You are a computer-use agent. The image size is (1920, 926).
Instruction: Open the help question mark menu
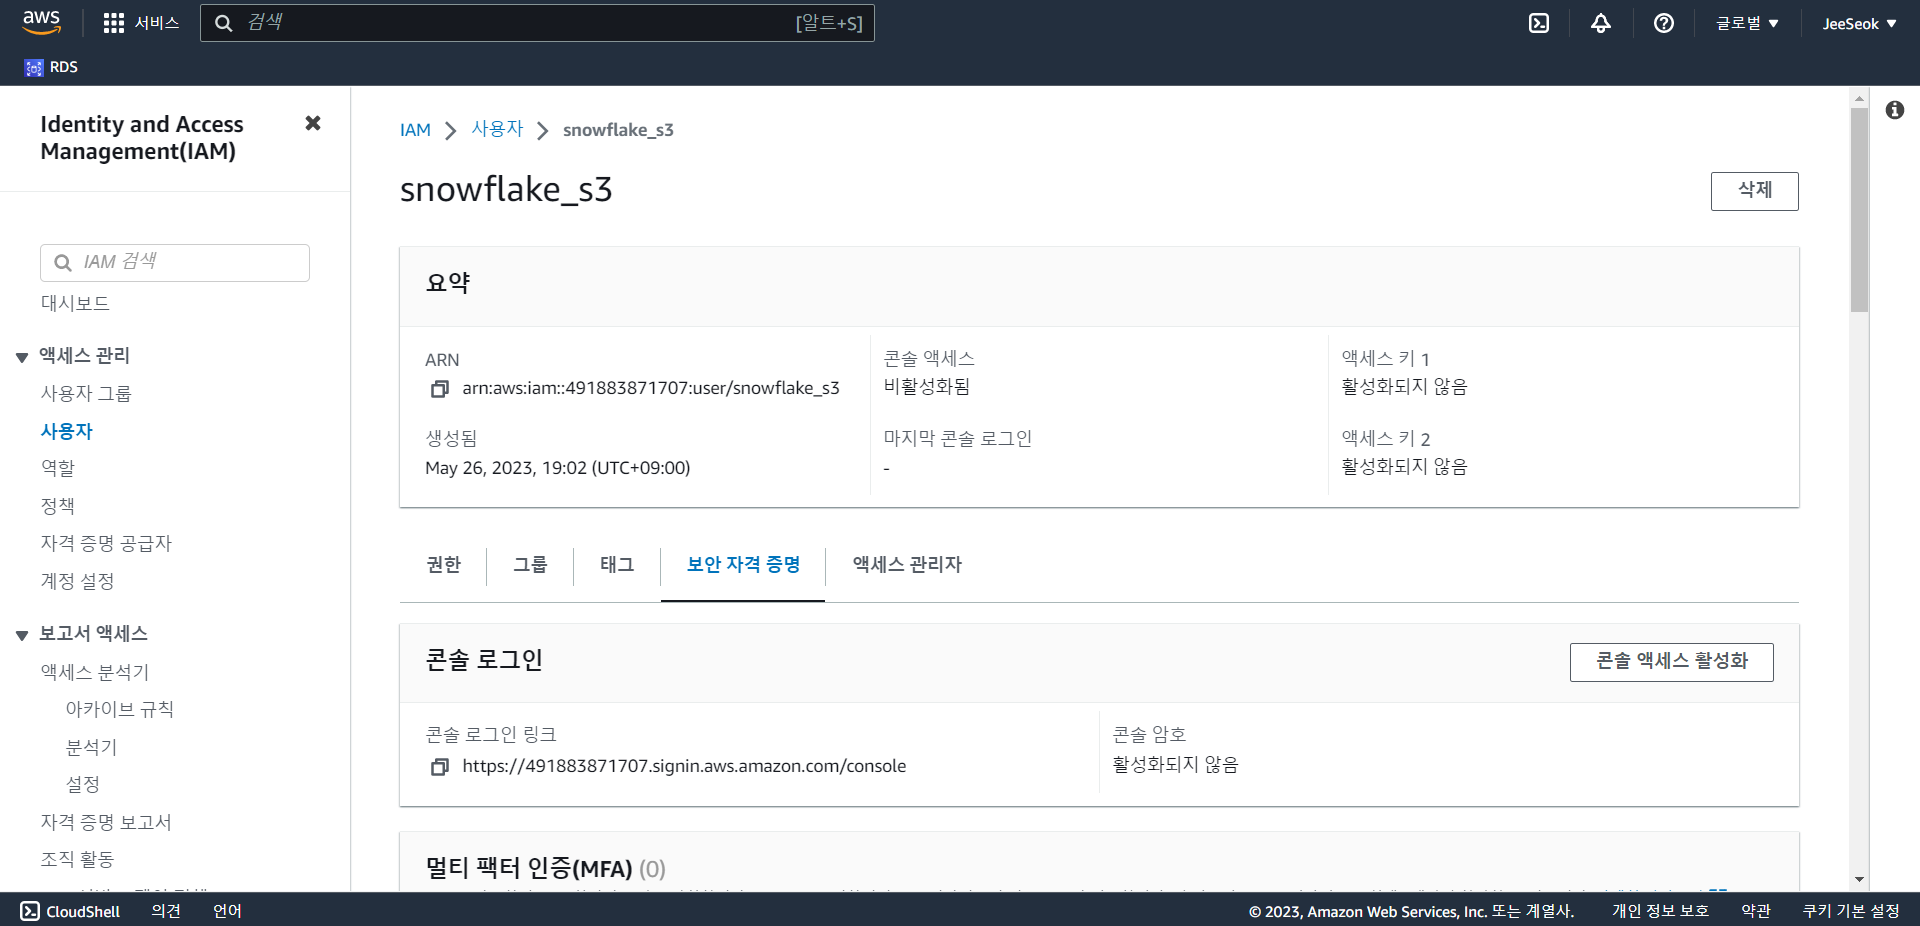tap(1664, 23)
